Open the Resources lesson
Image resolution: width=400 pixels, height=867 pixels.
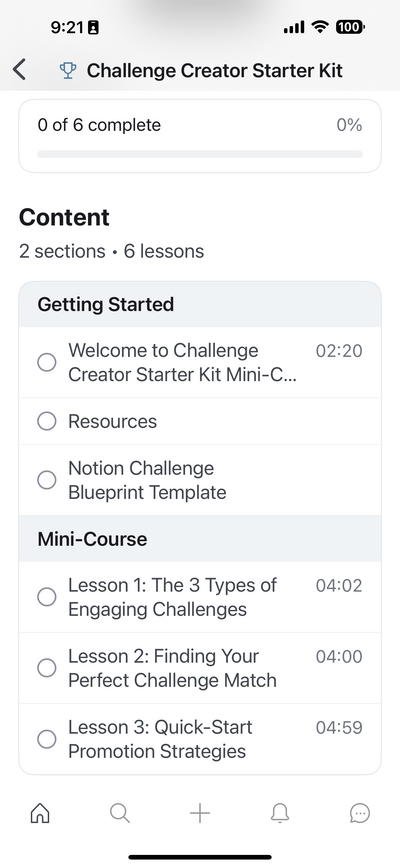[x=200, y=421]
